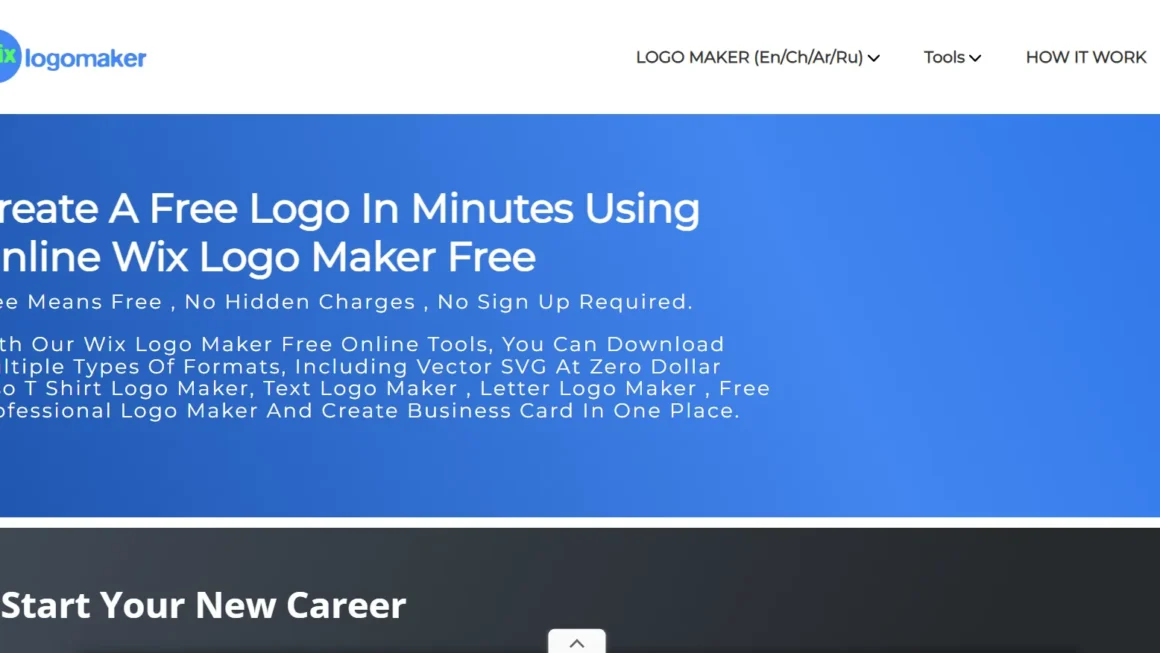
Task: Click the 'Start Your New Career' heading
Action: click(x=203, y=605)
